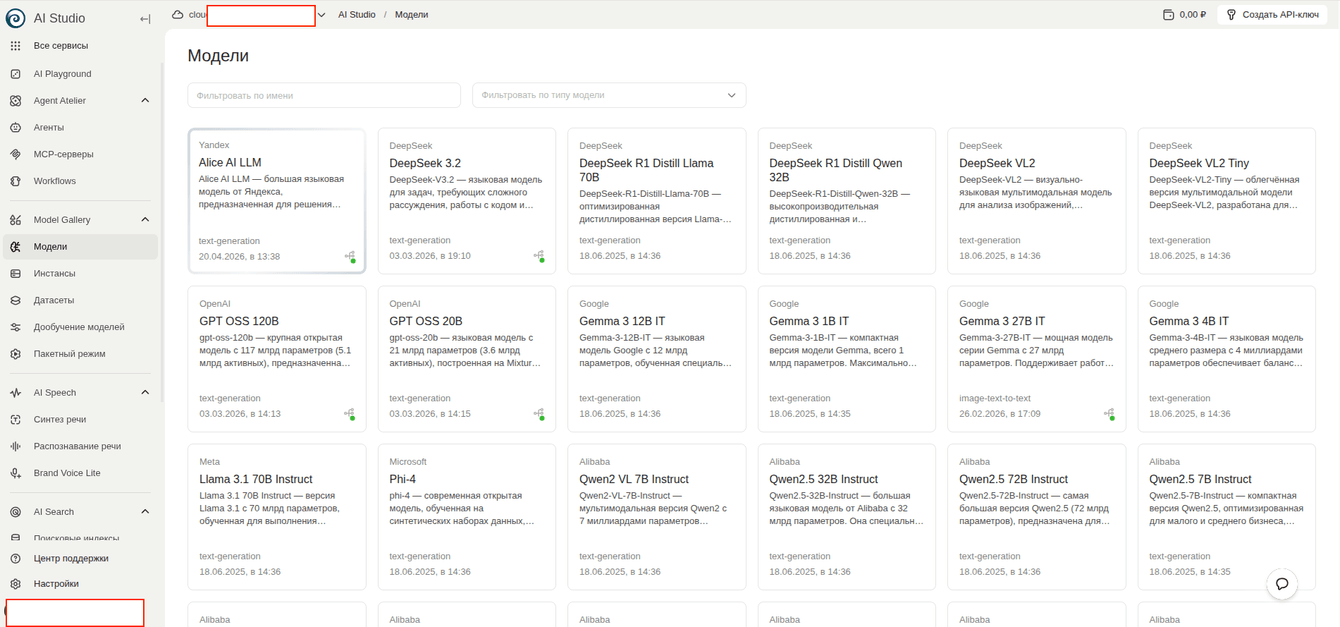The width and height of the screenshot is (1340, 627).
Task: Click the status icon on Gemma 3 27B IT card
Action: click(1109, 414)
